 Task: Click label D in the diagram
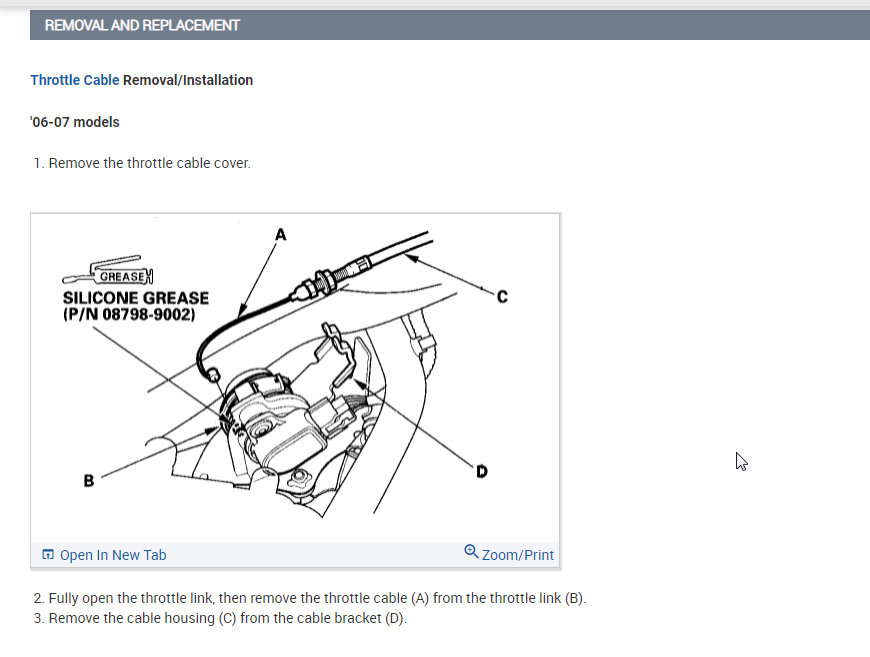[x=482, y=472]
